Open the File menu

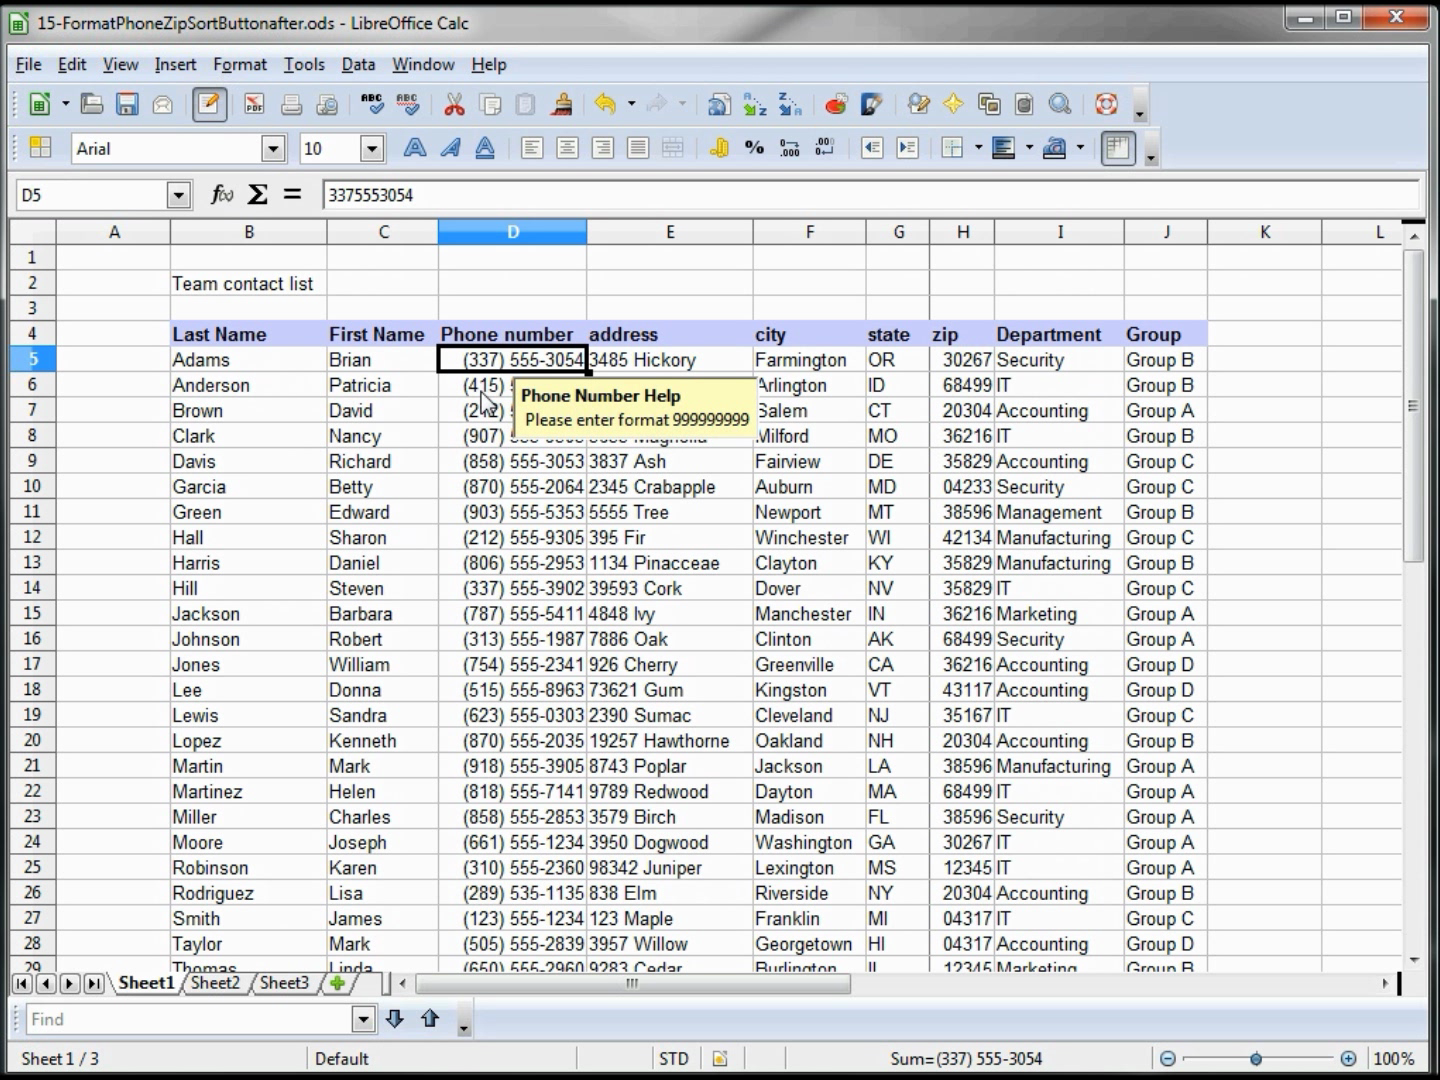(x=28, y=64)
